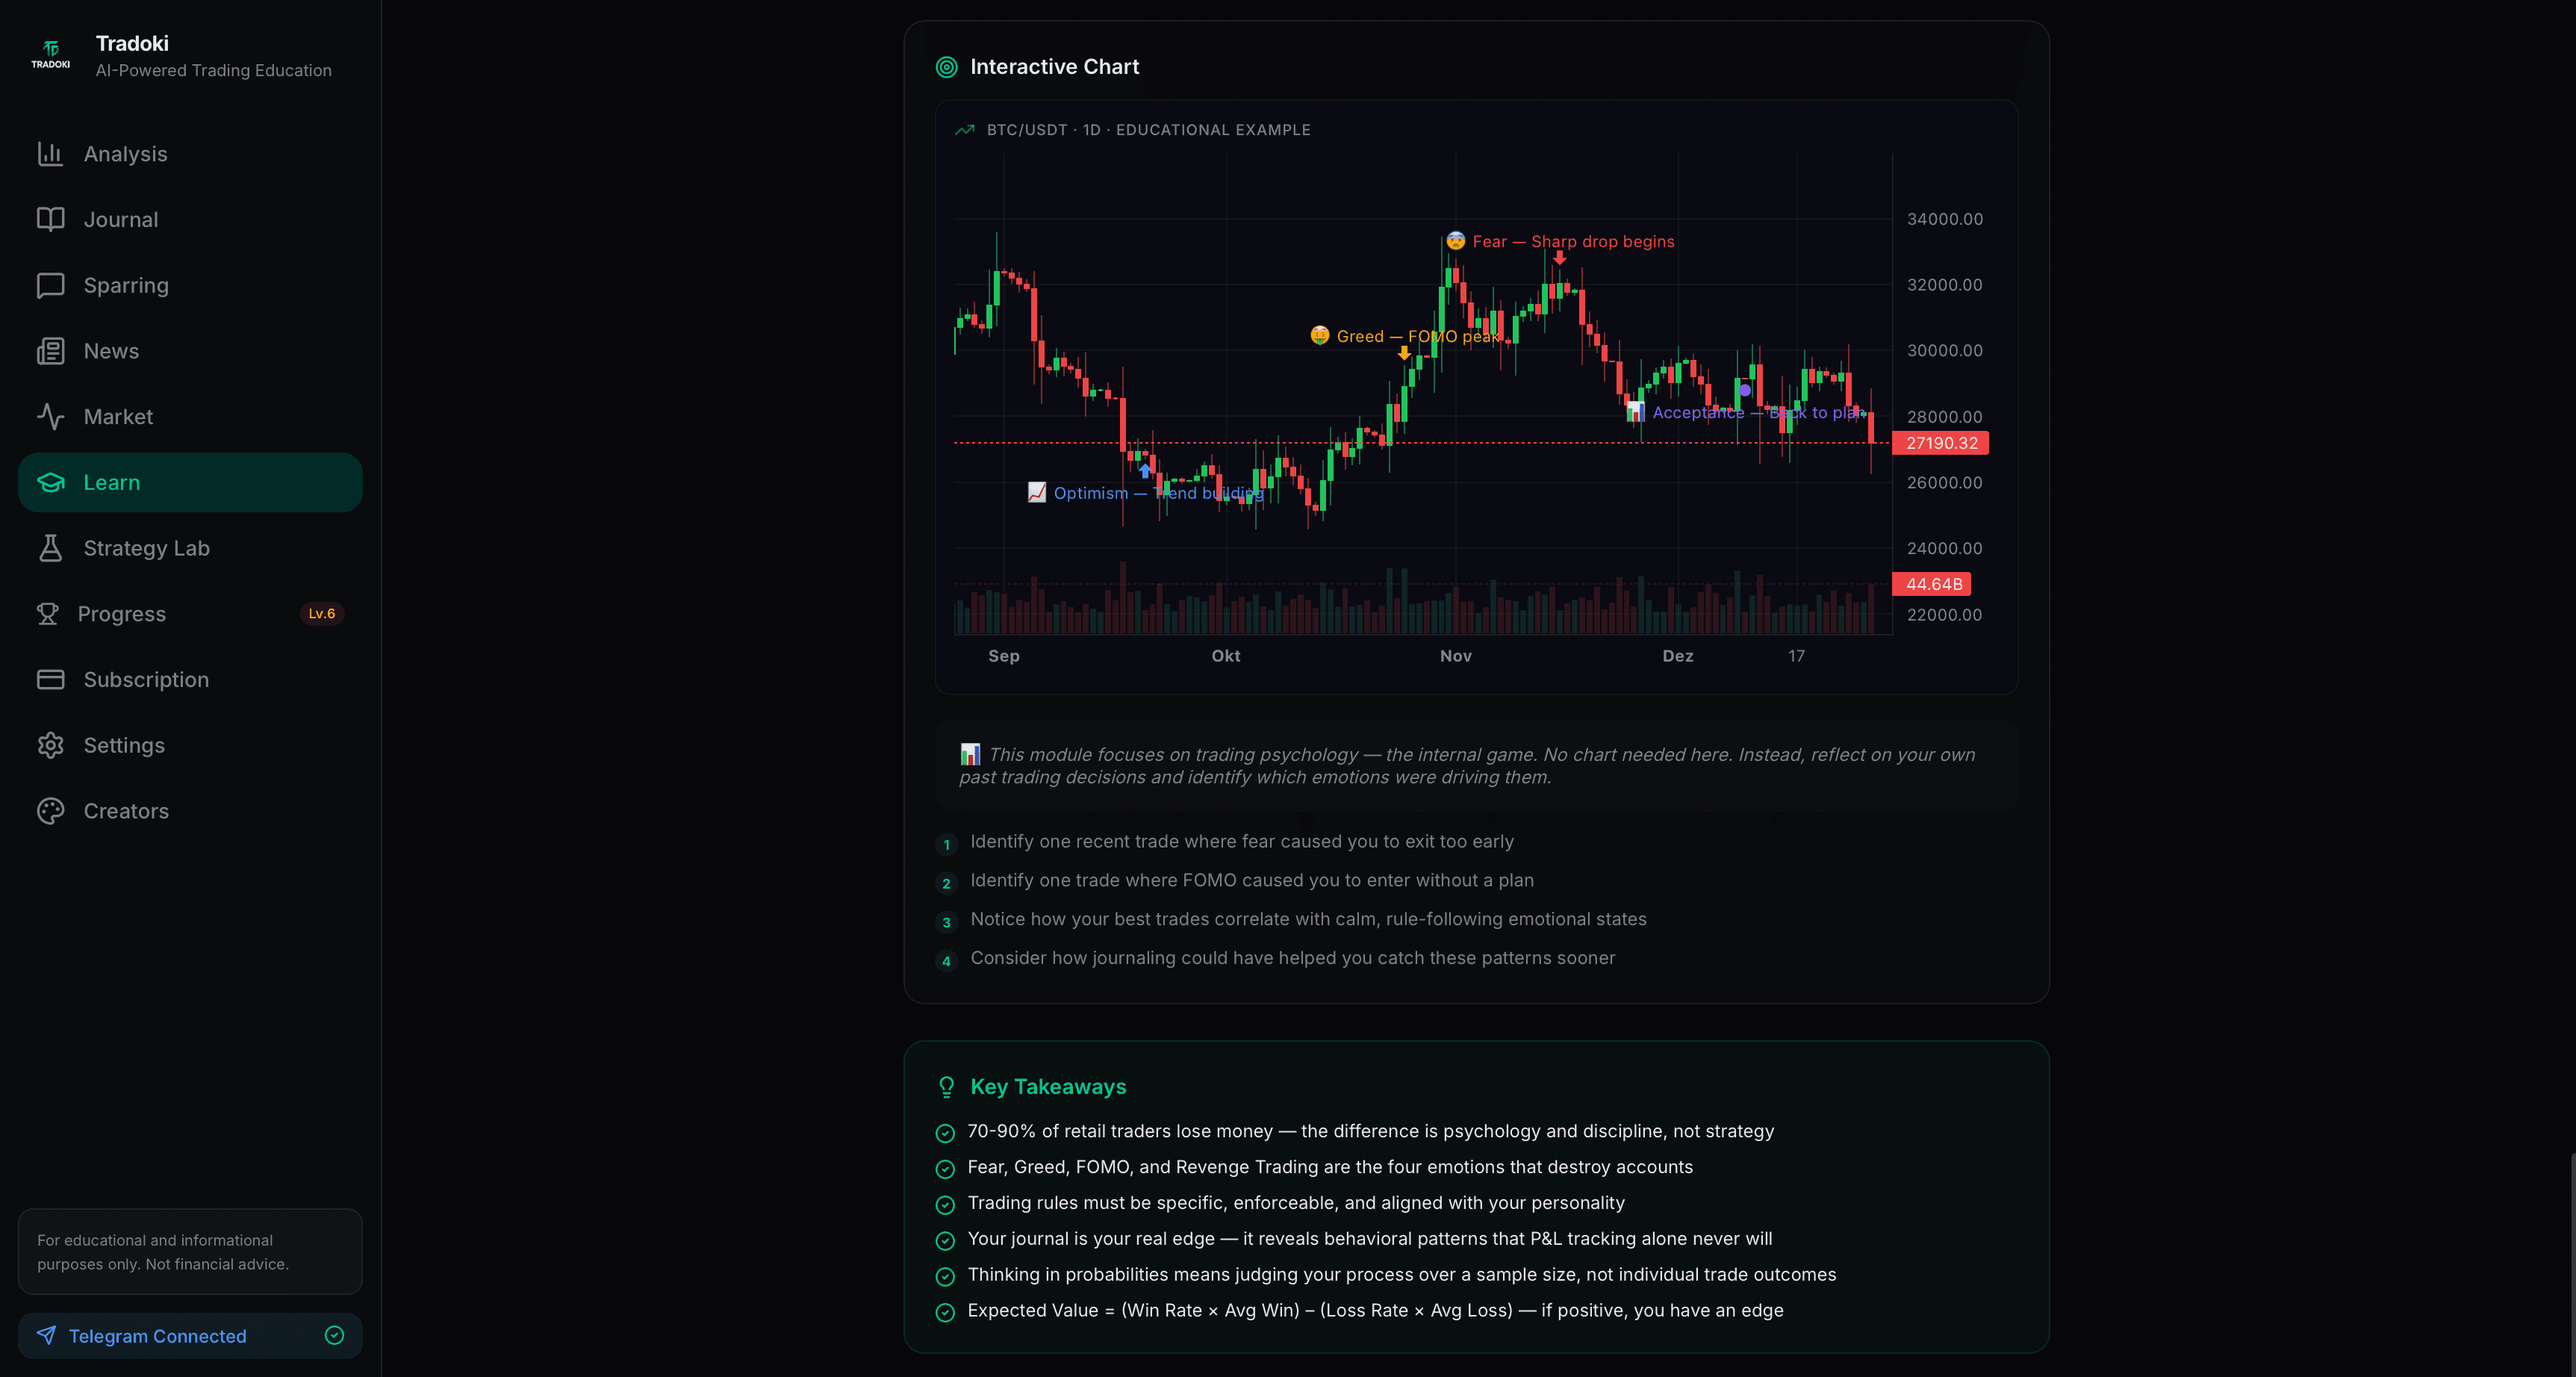2576x1377 pixels.
Task: Click the Interactive Chart target icon
Action: (946, 66)
